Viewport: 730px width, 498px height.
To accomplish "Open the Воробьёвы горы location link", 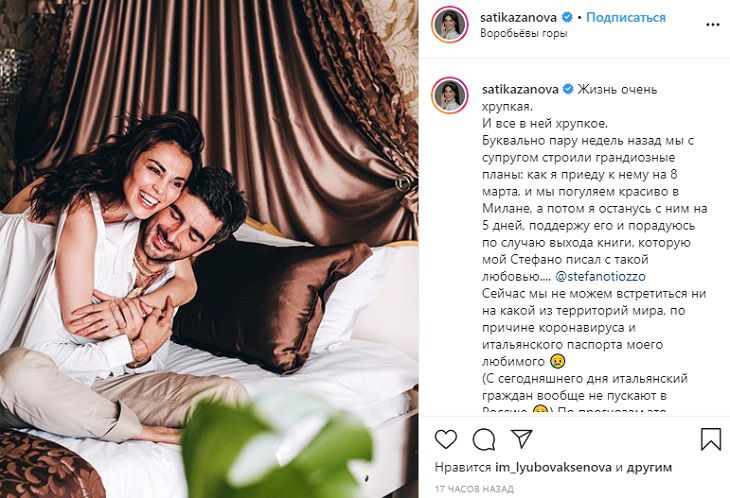I will click(523, 34).
